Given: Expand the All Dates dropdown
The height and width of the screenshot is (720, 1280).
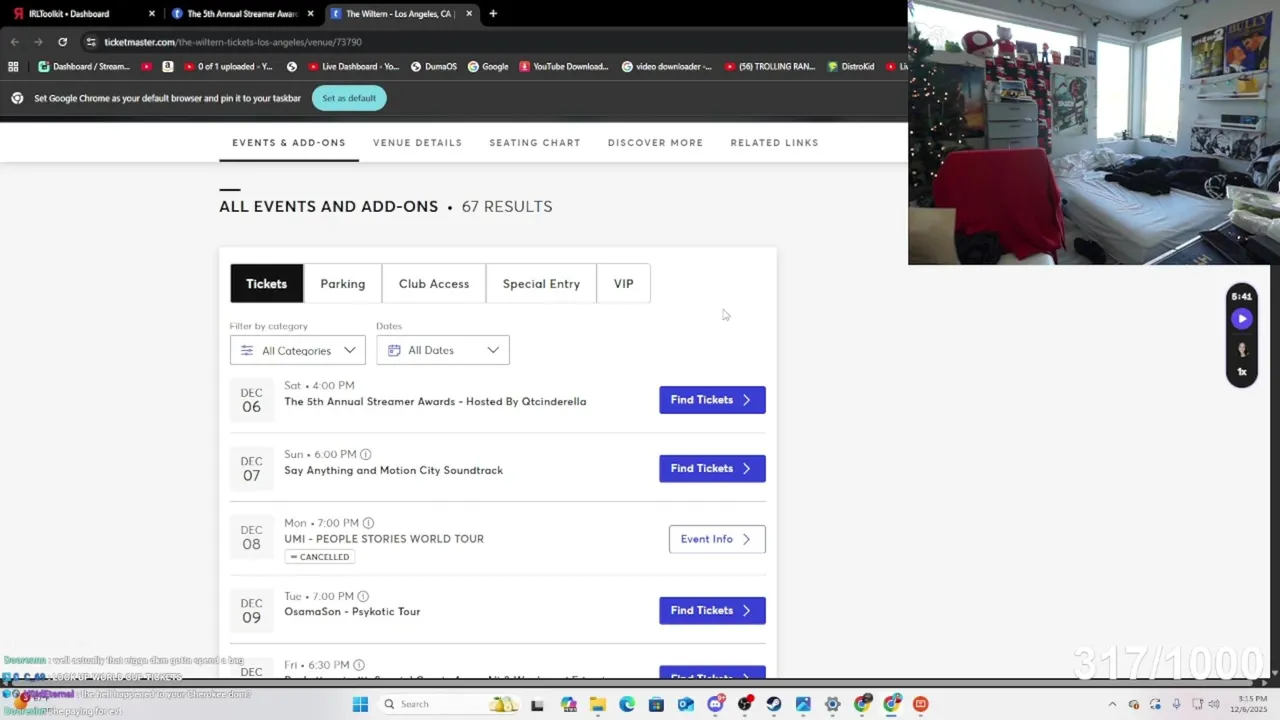Looking at the screenshot, I should [x=443, y=350].
